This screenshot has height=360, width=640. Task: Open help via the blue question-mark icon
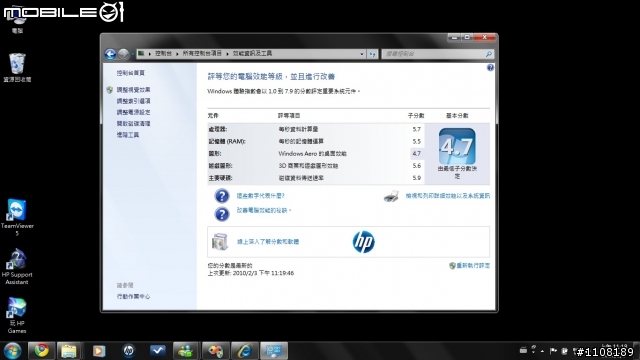click(490, 68)
